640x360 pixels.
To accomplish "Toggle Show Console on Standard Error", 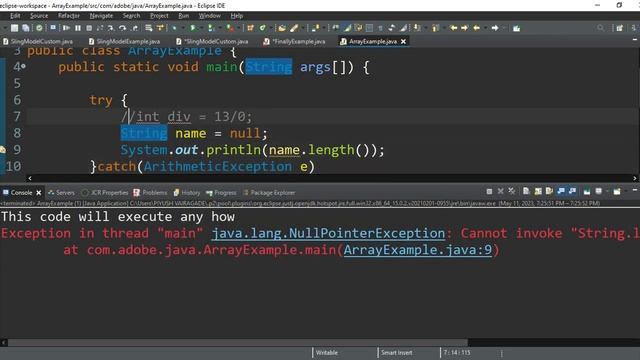I will tap(572, 191).
